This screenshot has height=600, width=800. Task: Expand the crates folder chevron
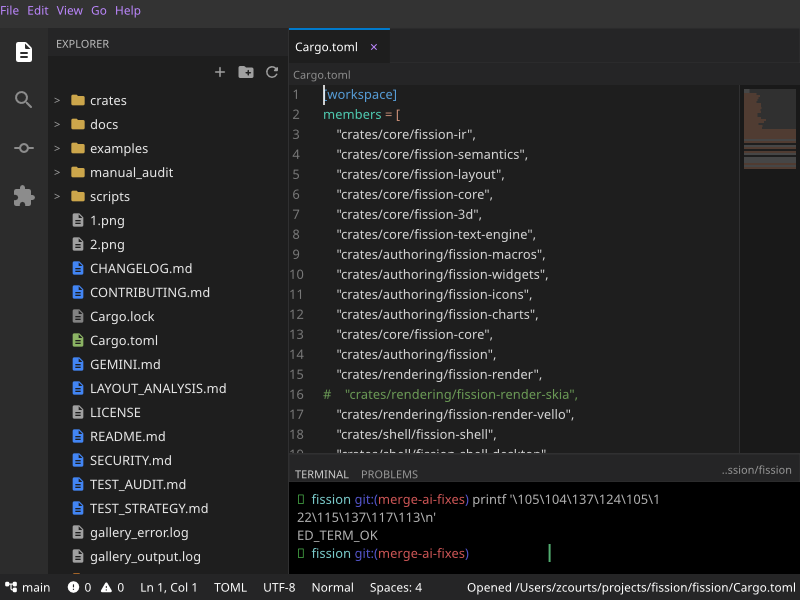click(57, 101)
